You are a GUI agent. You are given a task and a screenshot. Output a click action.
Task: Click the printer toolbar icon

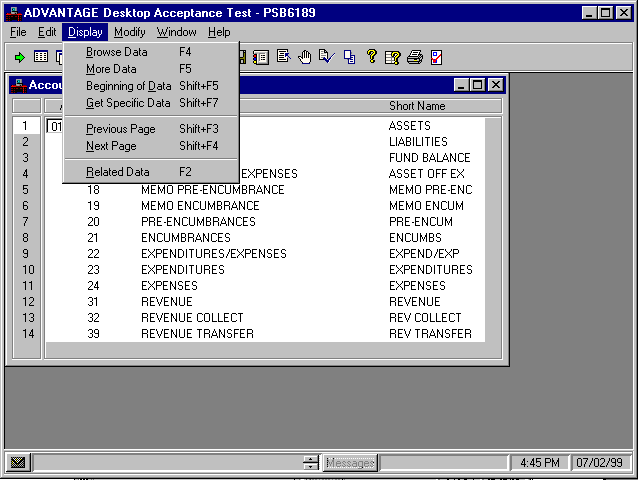tap(415, 57)
